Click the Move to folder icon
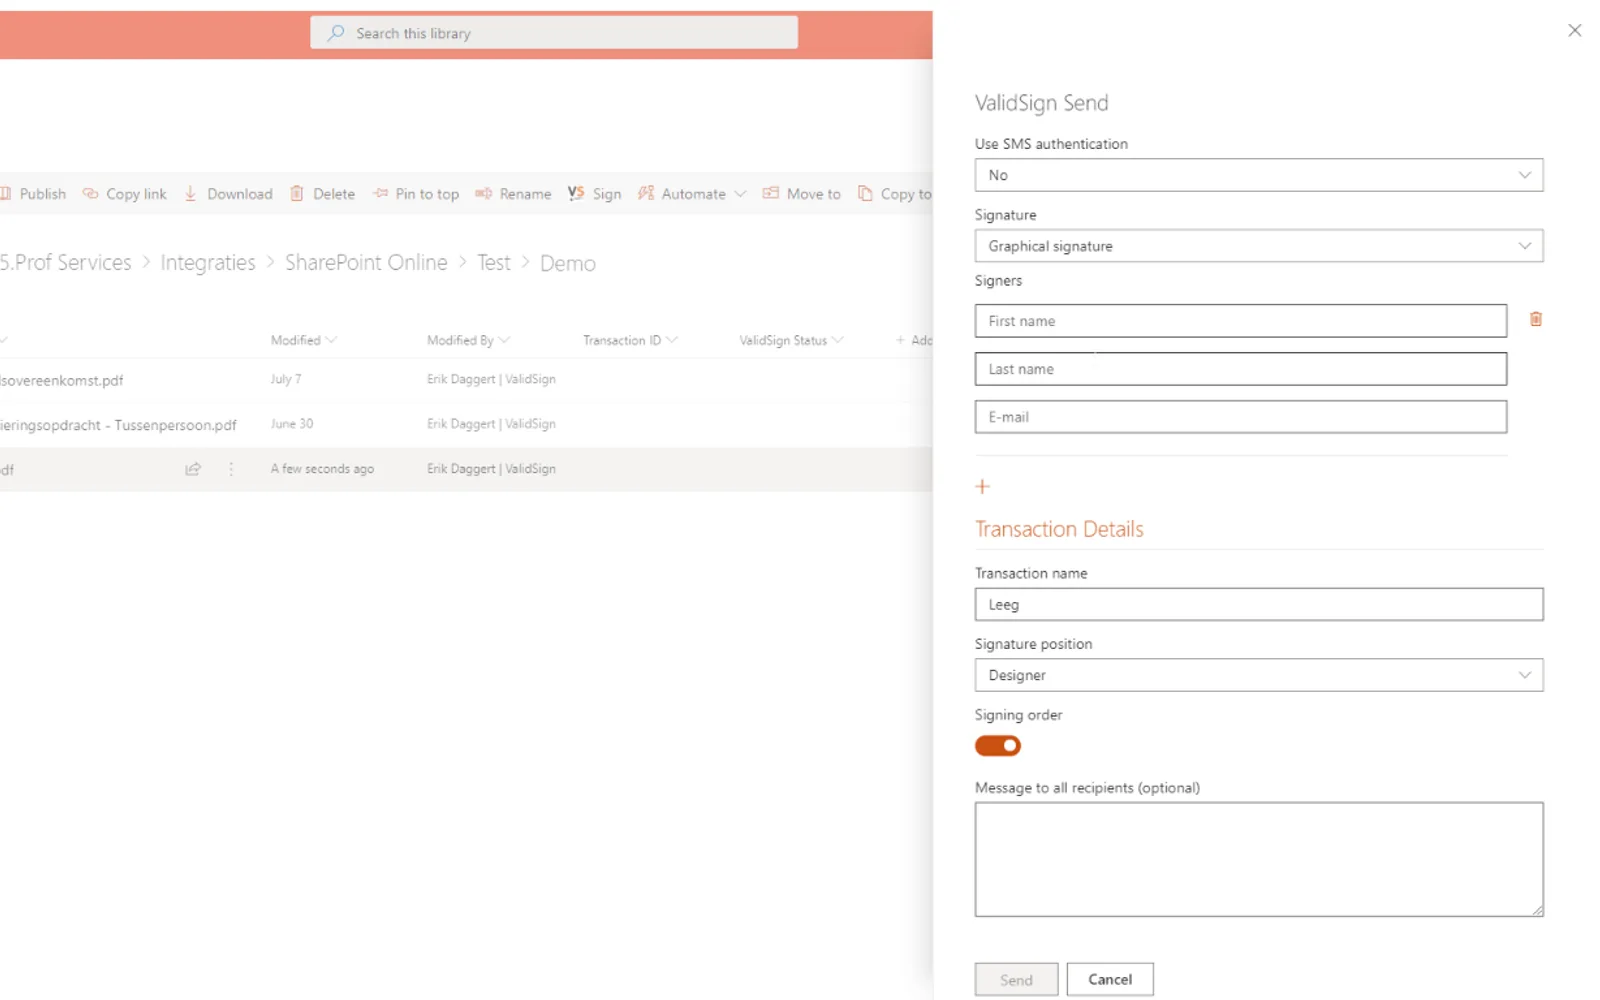The width and height of the screenshot is (1600, 1000). (770, 193)
